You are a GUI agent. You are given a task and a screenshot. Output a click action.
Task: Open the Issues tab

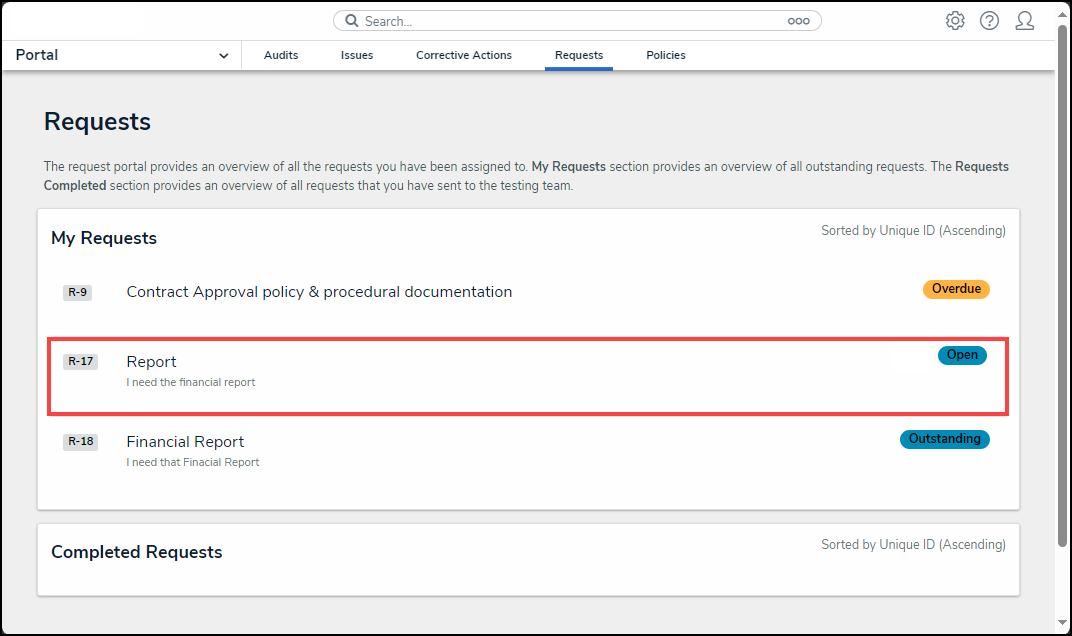click(x=357, y=56)
